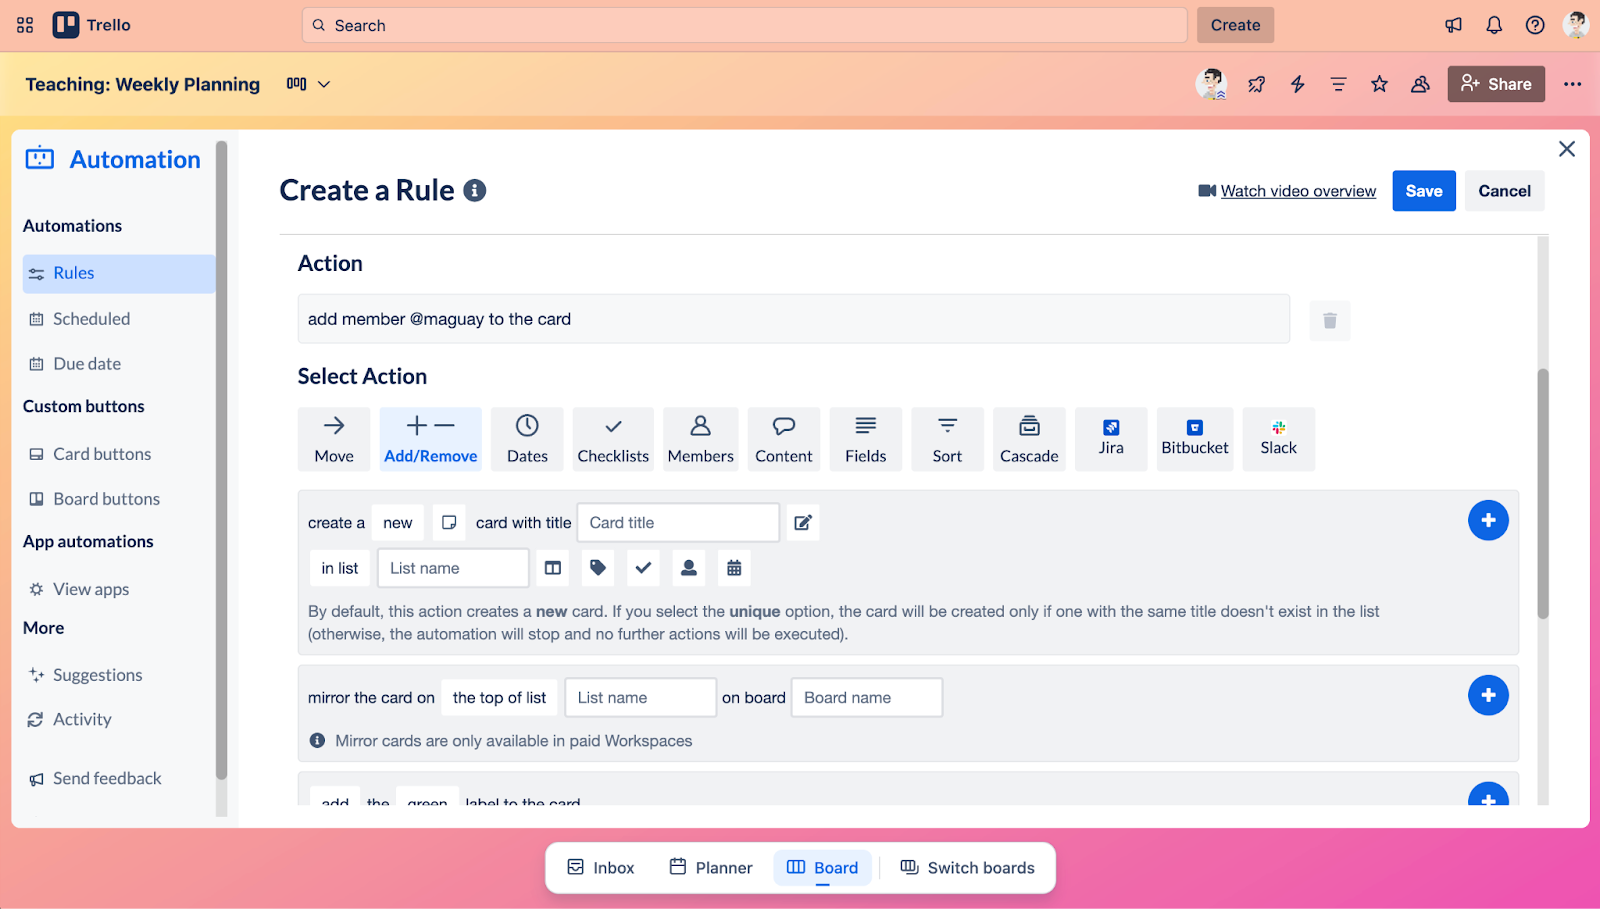Save the automation rule
This screenshot has height=909, width=1600.
pos(1423,190)
